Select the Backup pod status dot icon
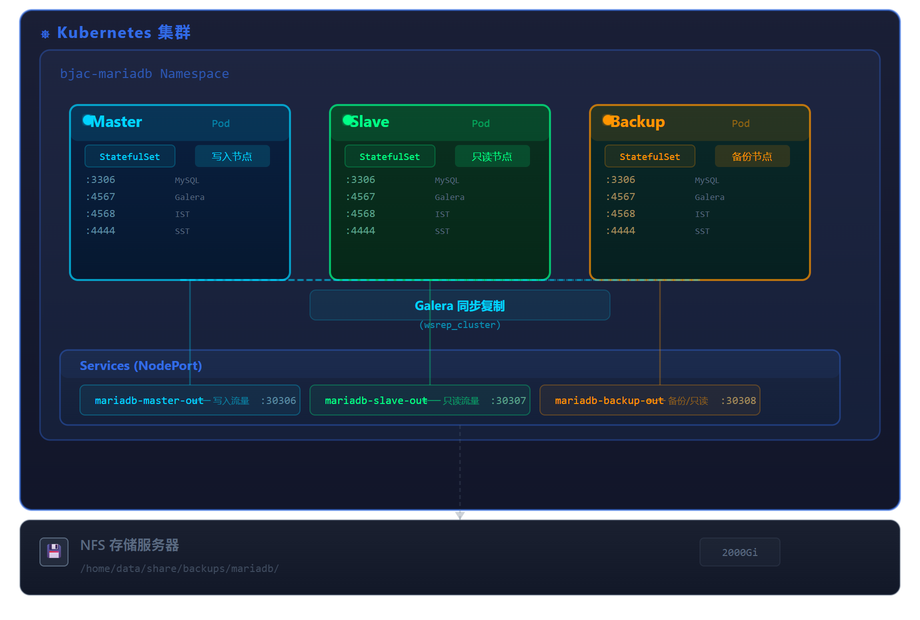Image resolution: width=920 pixels, height=620 pixels. point(607,122)
